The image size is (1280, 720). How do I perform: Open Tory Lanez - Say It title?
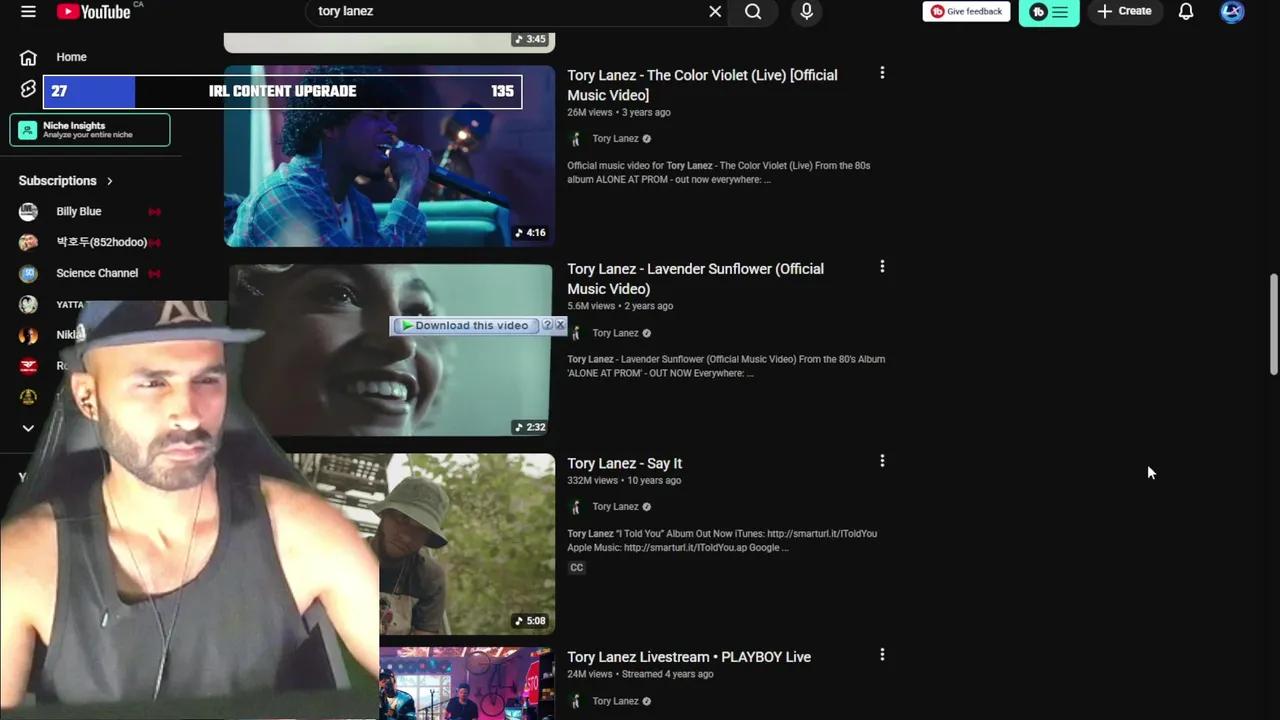624,463
